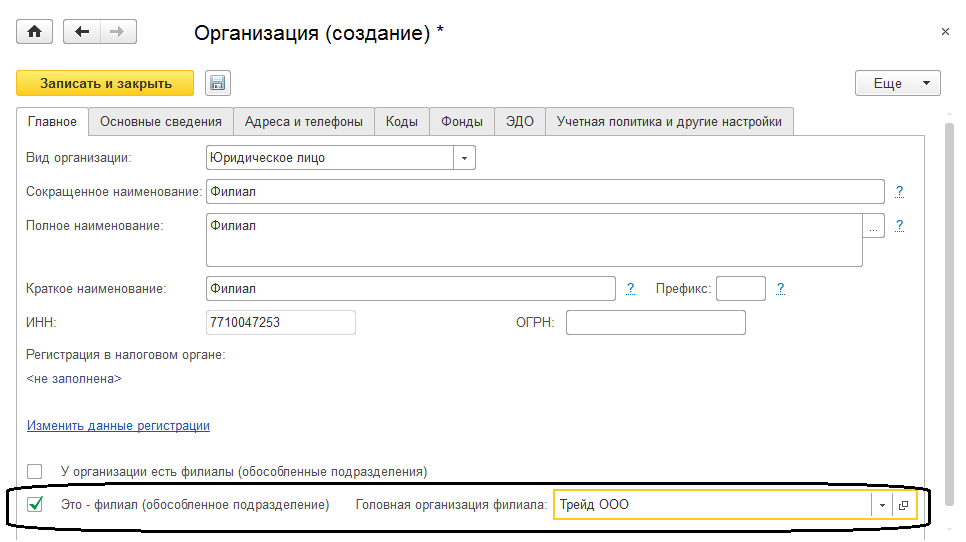The height and width of the screenshot is (542, 966).
Task: Click the Home icon button
Action: (34, 32)
